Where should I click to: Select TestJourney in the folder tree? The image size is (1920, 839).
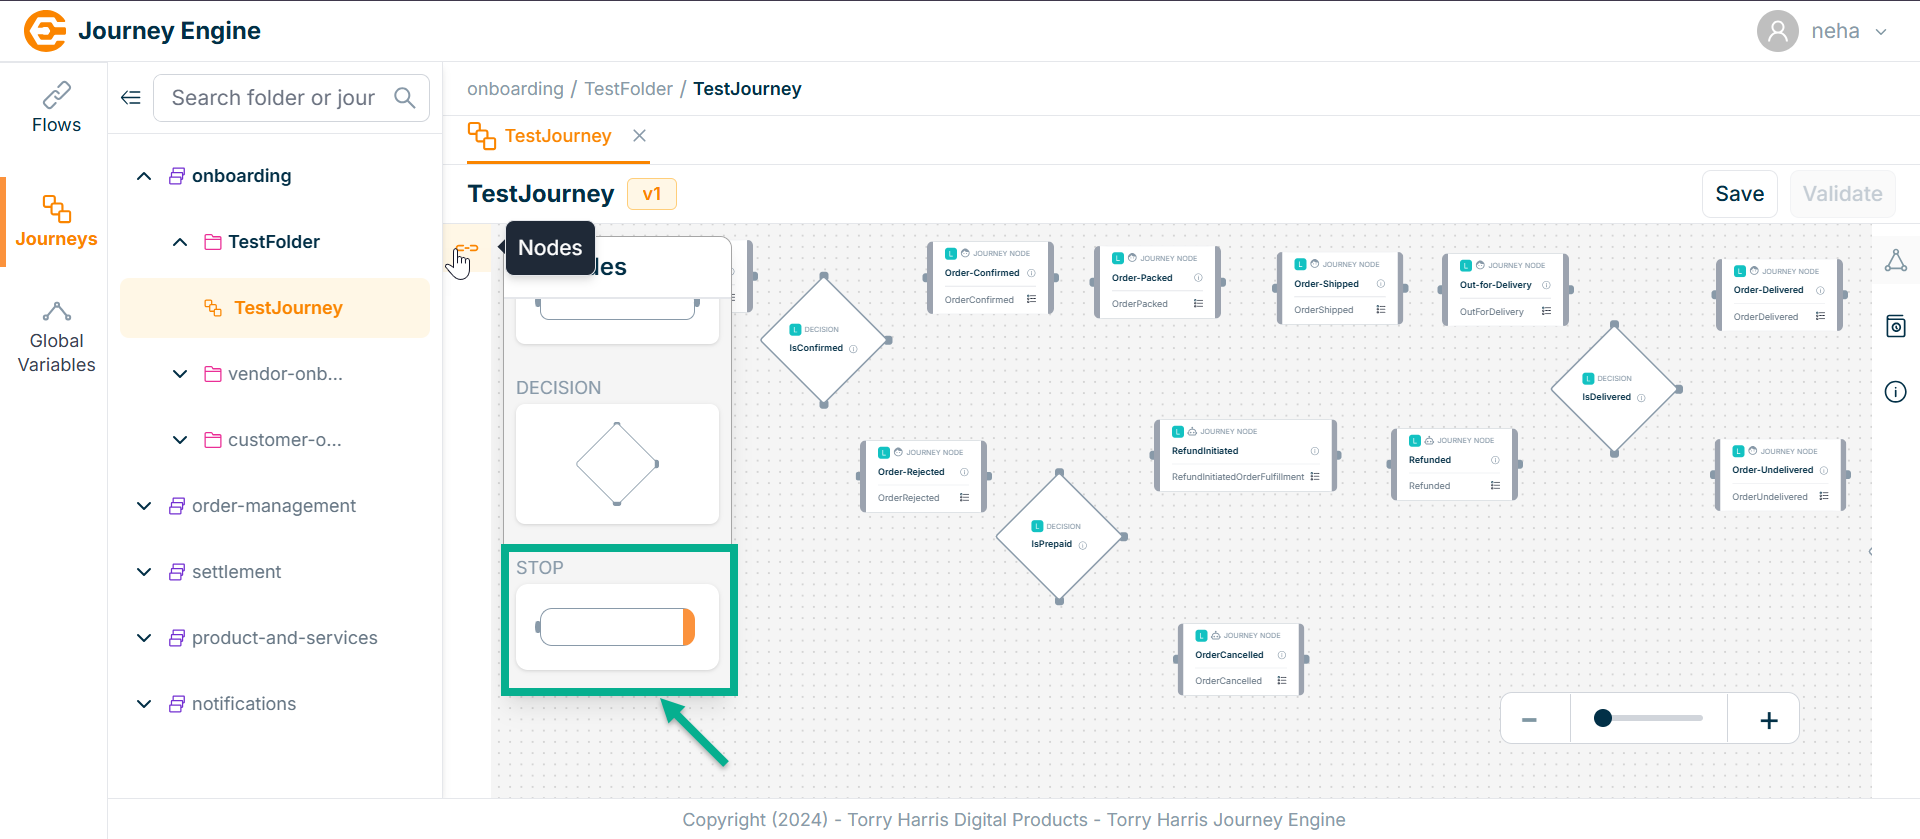pos(287,308)
